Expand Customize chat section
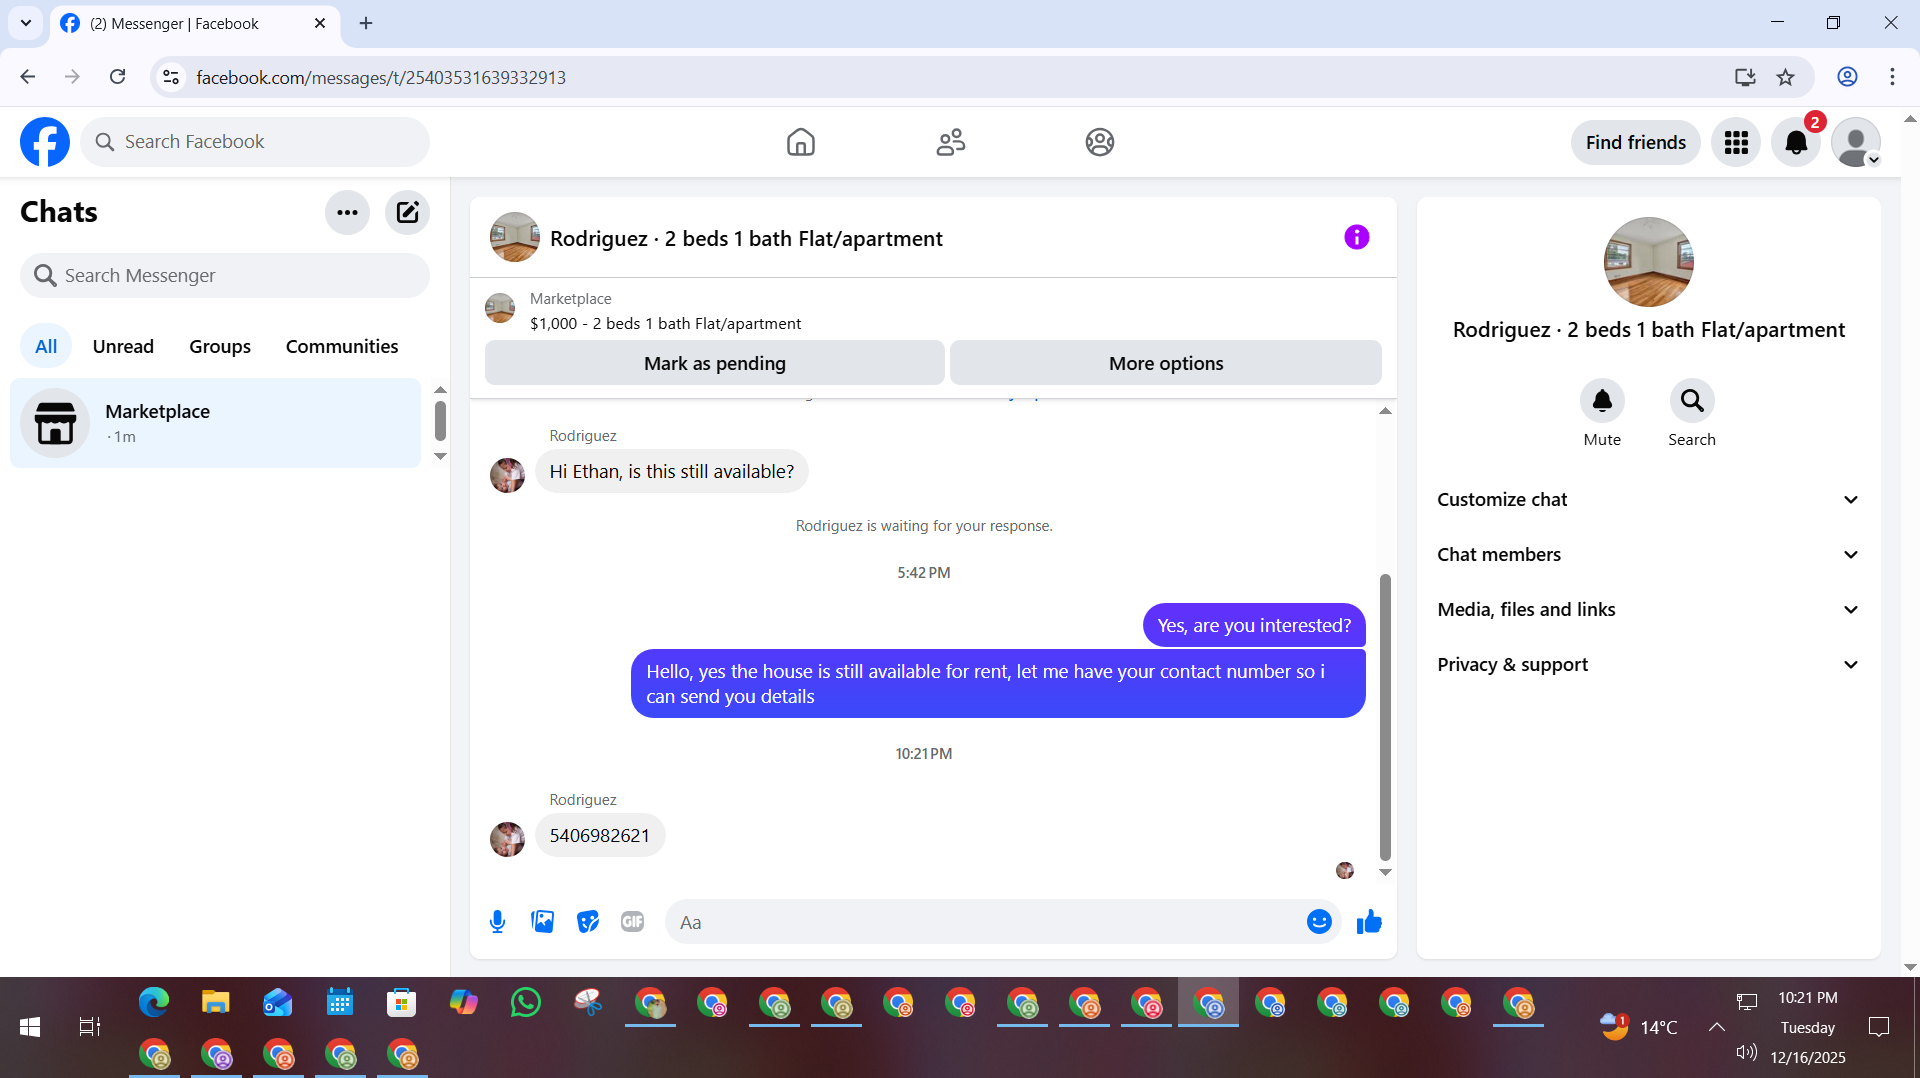1920x1078 pixels. point(1648,500)
